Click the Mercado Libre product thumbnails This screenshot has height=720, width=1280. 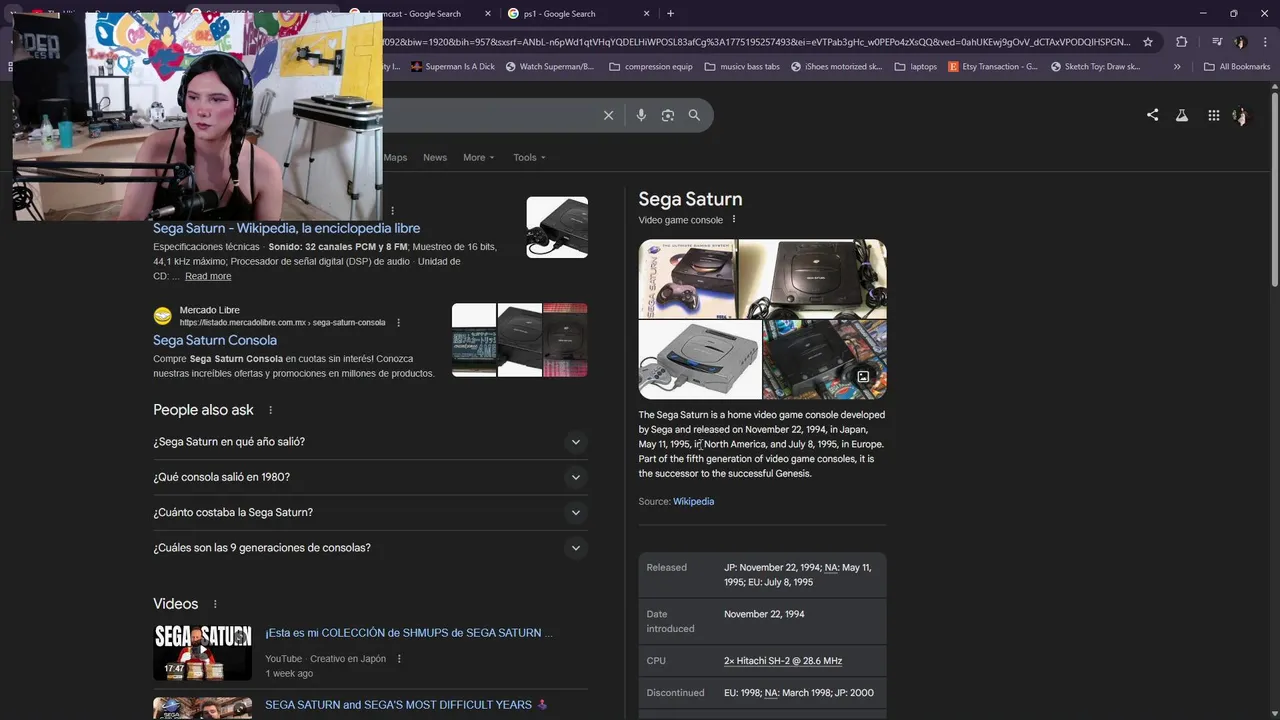click(519, 340)
